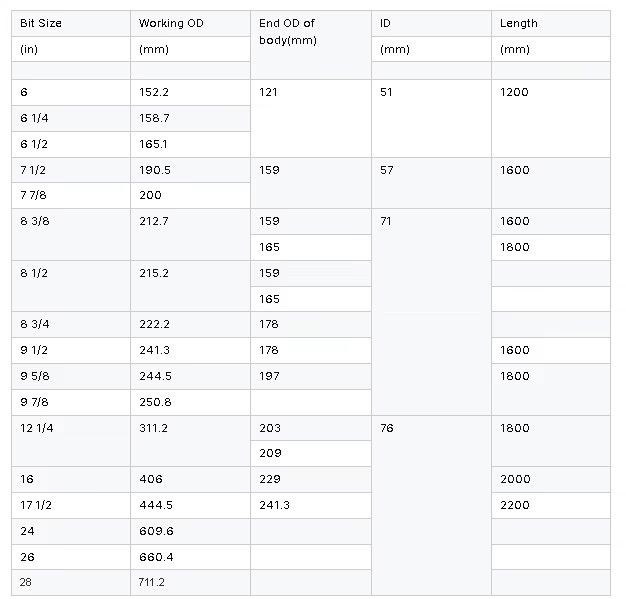626x599 pixels.
Task: Select the 2200 length cell
Action: (x=551, y=506)
